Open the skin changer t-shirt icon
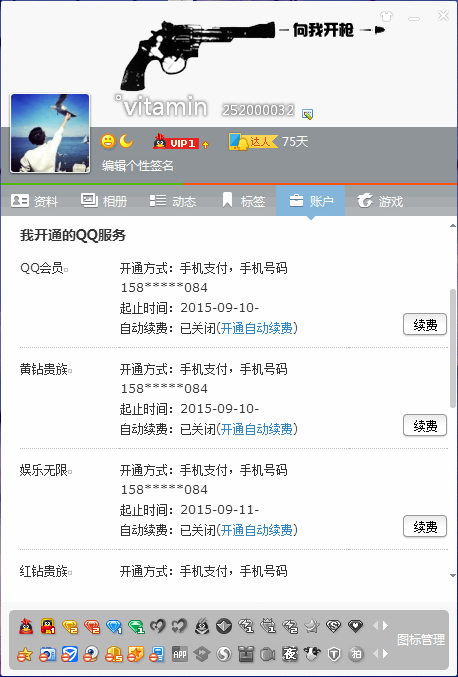 386,17
